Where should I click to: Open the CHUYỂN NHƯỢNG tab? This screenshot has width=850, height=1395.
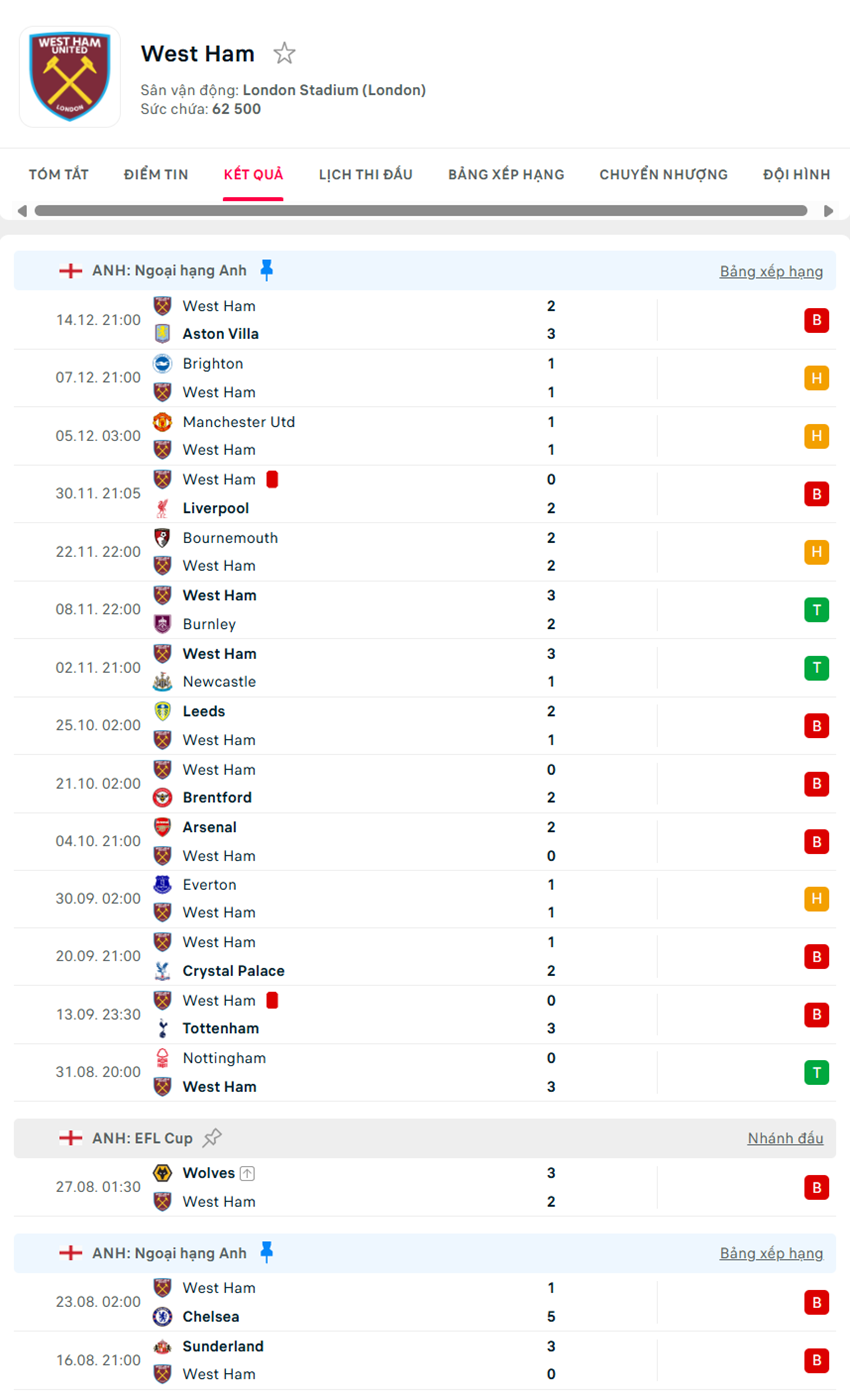(x=664, y=174)
